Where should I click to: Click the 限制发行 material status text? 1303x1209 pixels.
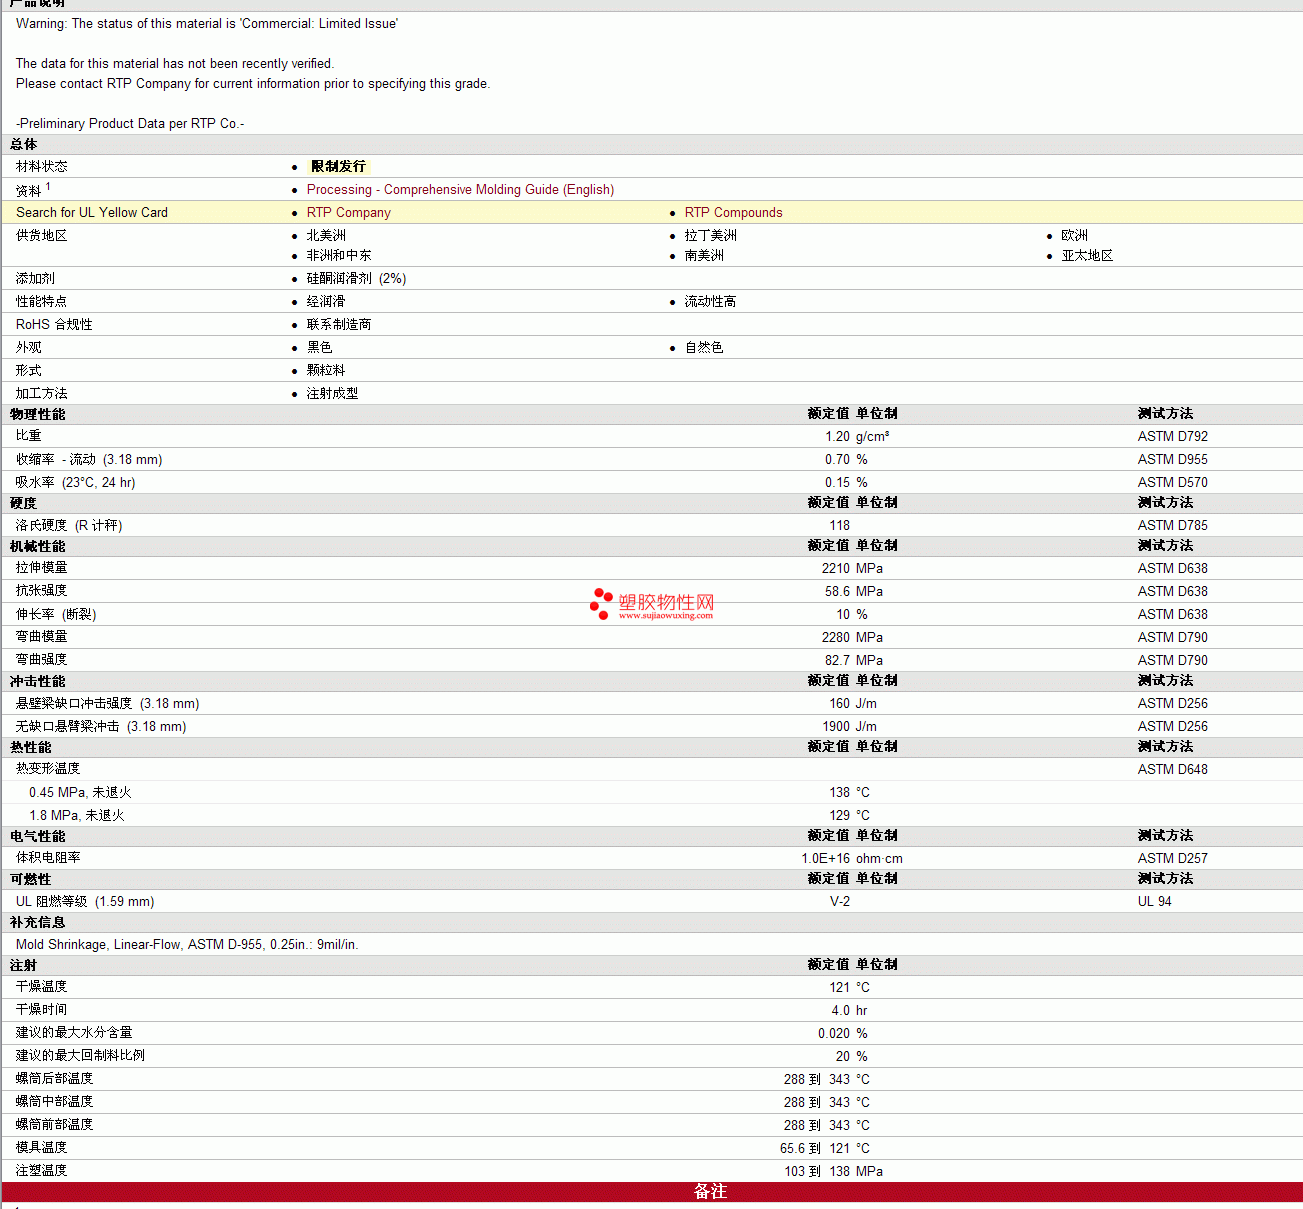pos(338,167)
